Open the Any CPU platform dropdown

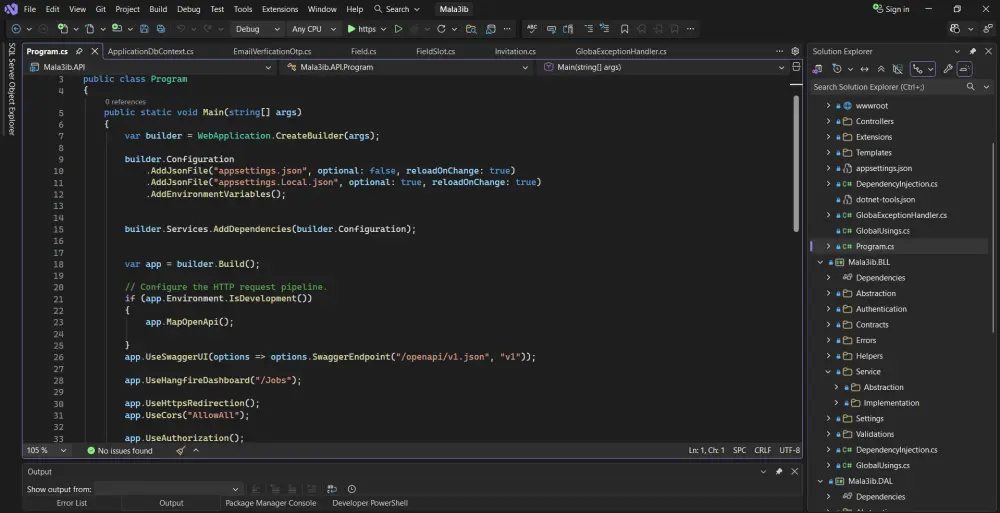click(x=313, y=29)
